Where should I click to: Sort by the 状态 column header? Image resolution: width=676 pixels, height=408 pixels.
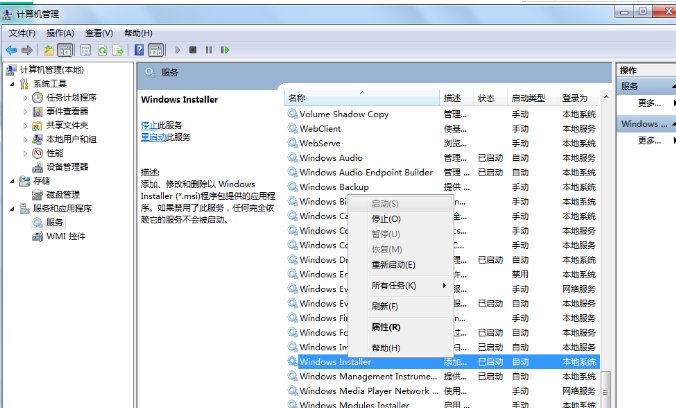491,98
